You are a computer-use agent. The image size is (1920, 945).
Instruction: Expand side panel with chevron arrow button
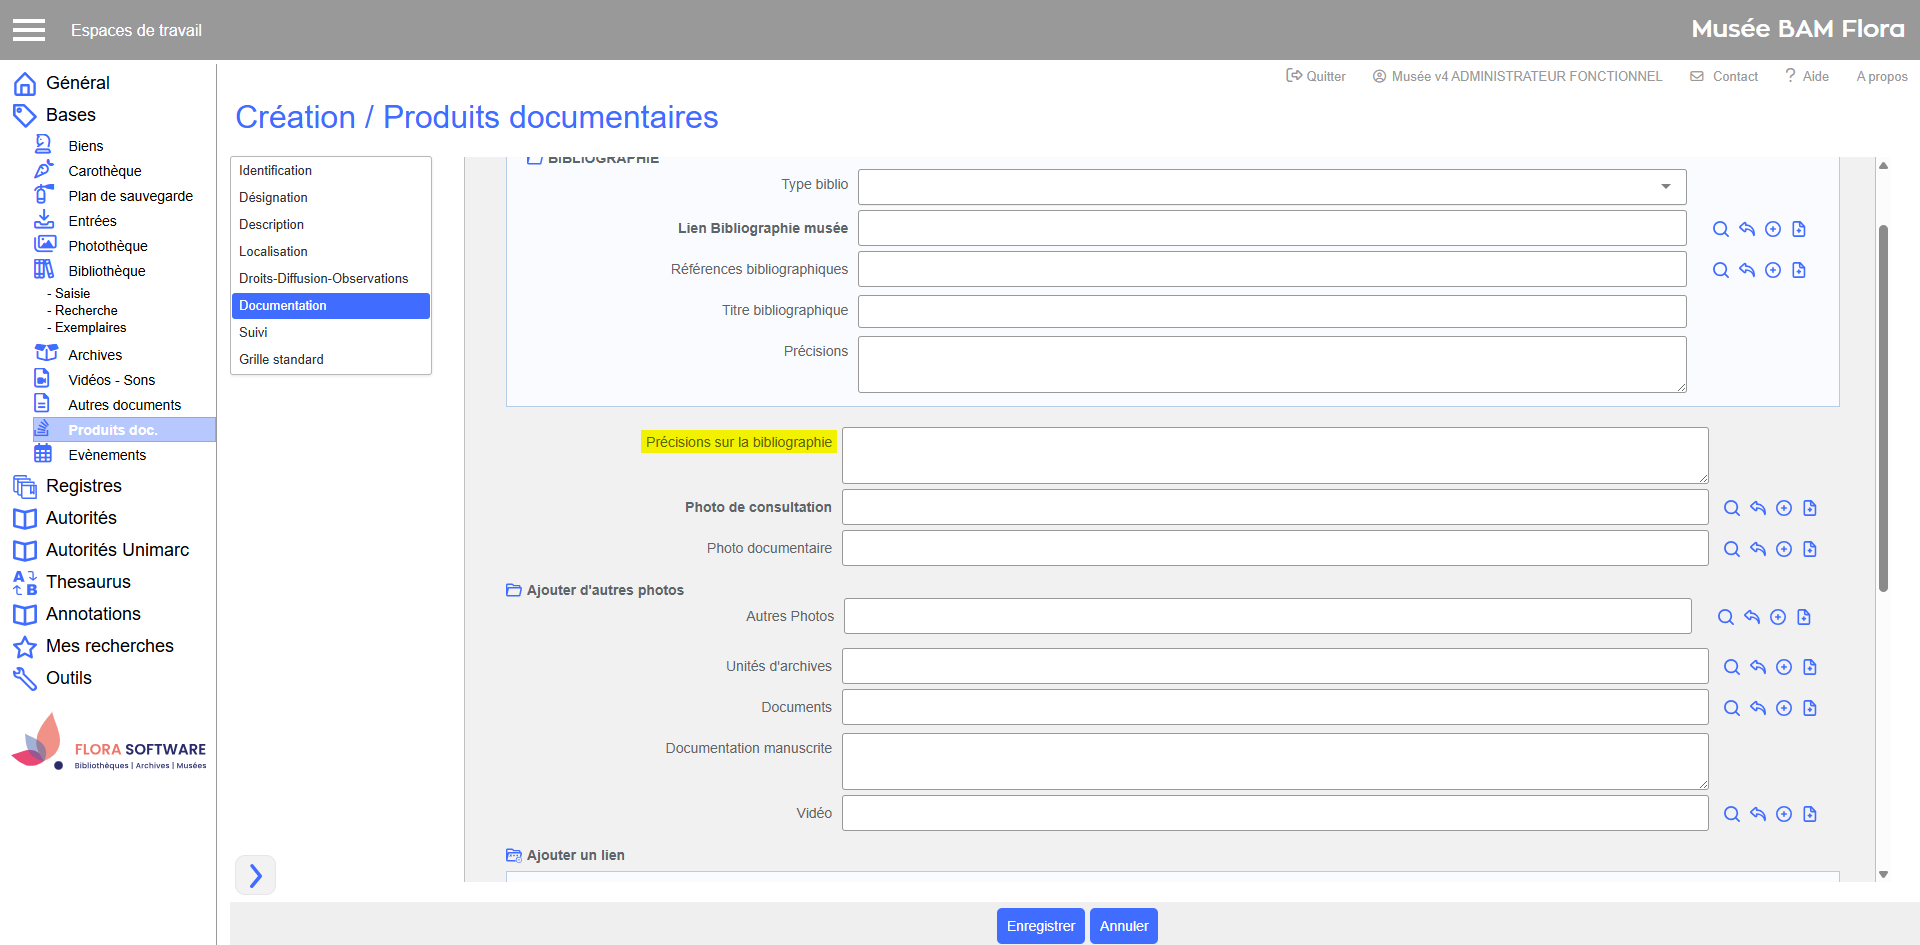pos(256,875)
